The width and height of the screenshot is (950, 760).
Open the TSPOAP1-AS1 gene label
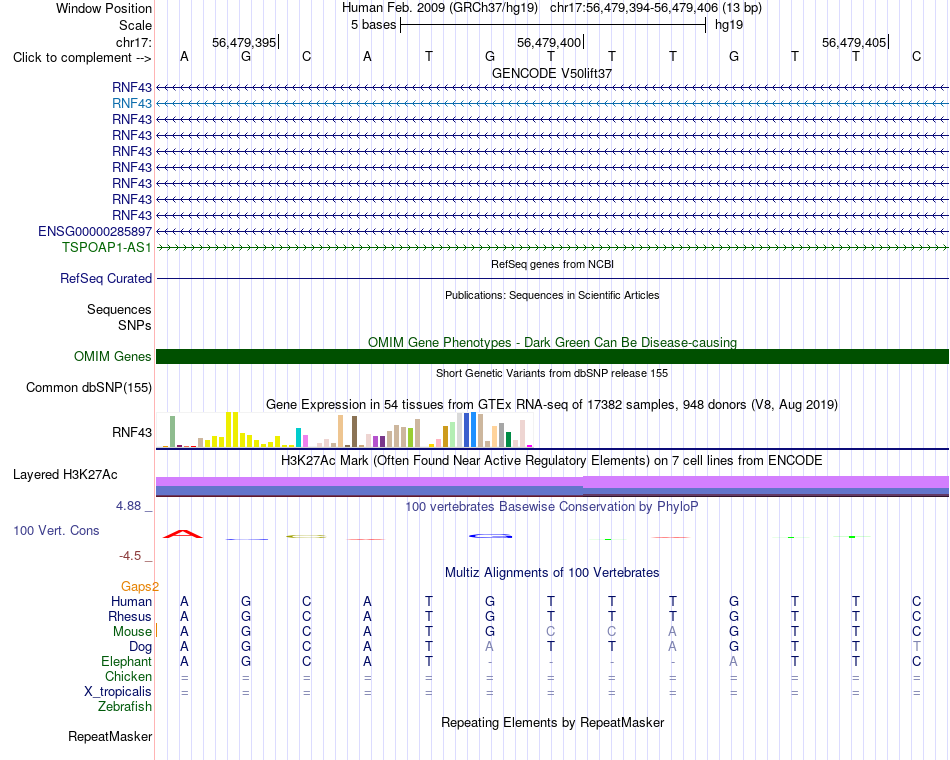click(x=107, y=247)
